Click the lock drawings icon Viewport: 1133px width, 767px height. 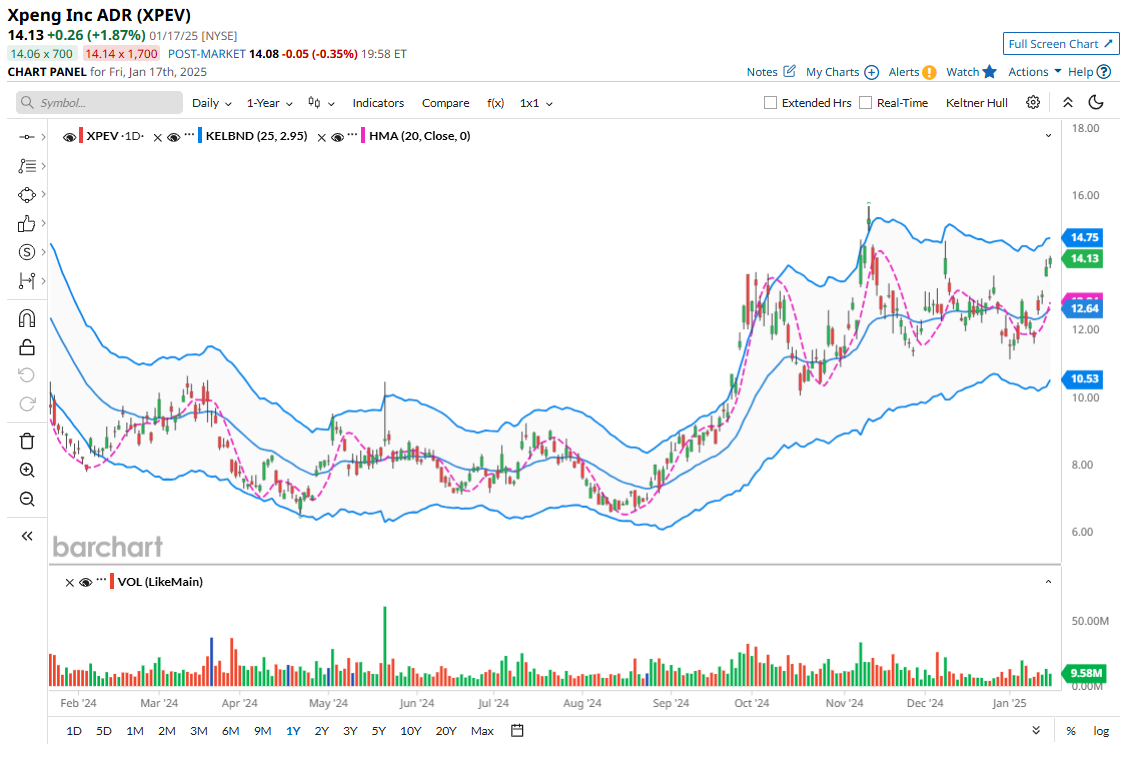(x=27, y=347)
